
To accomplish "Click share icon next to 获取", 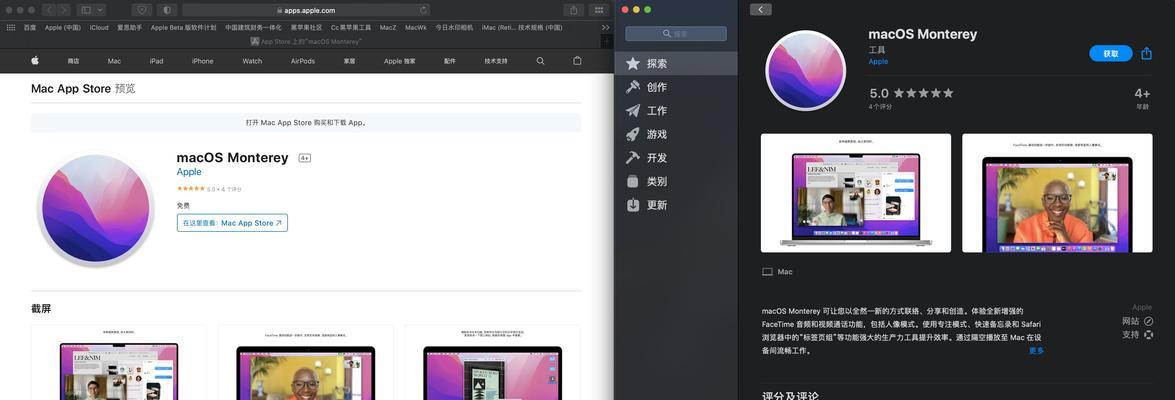I will coord(1147,53).
